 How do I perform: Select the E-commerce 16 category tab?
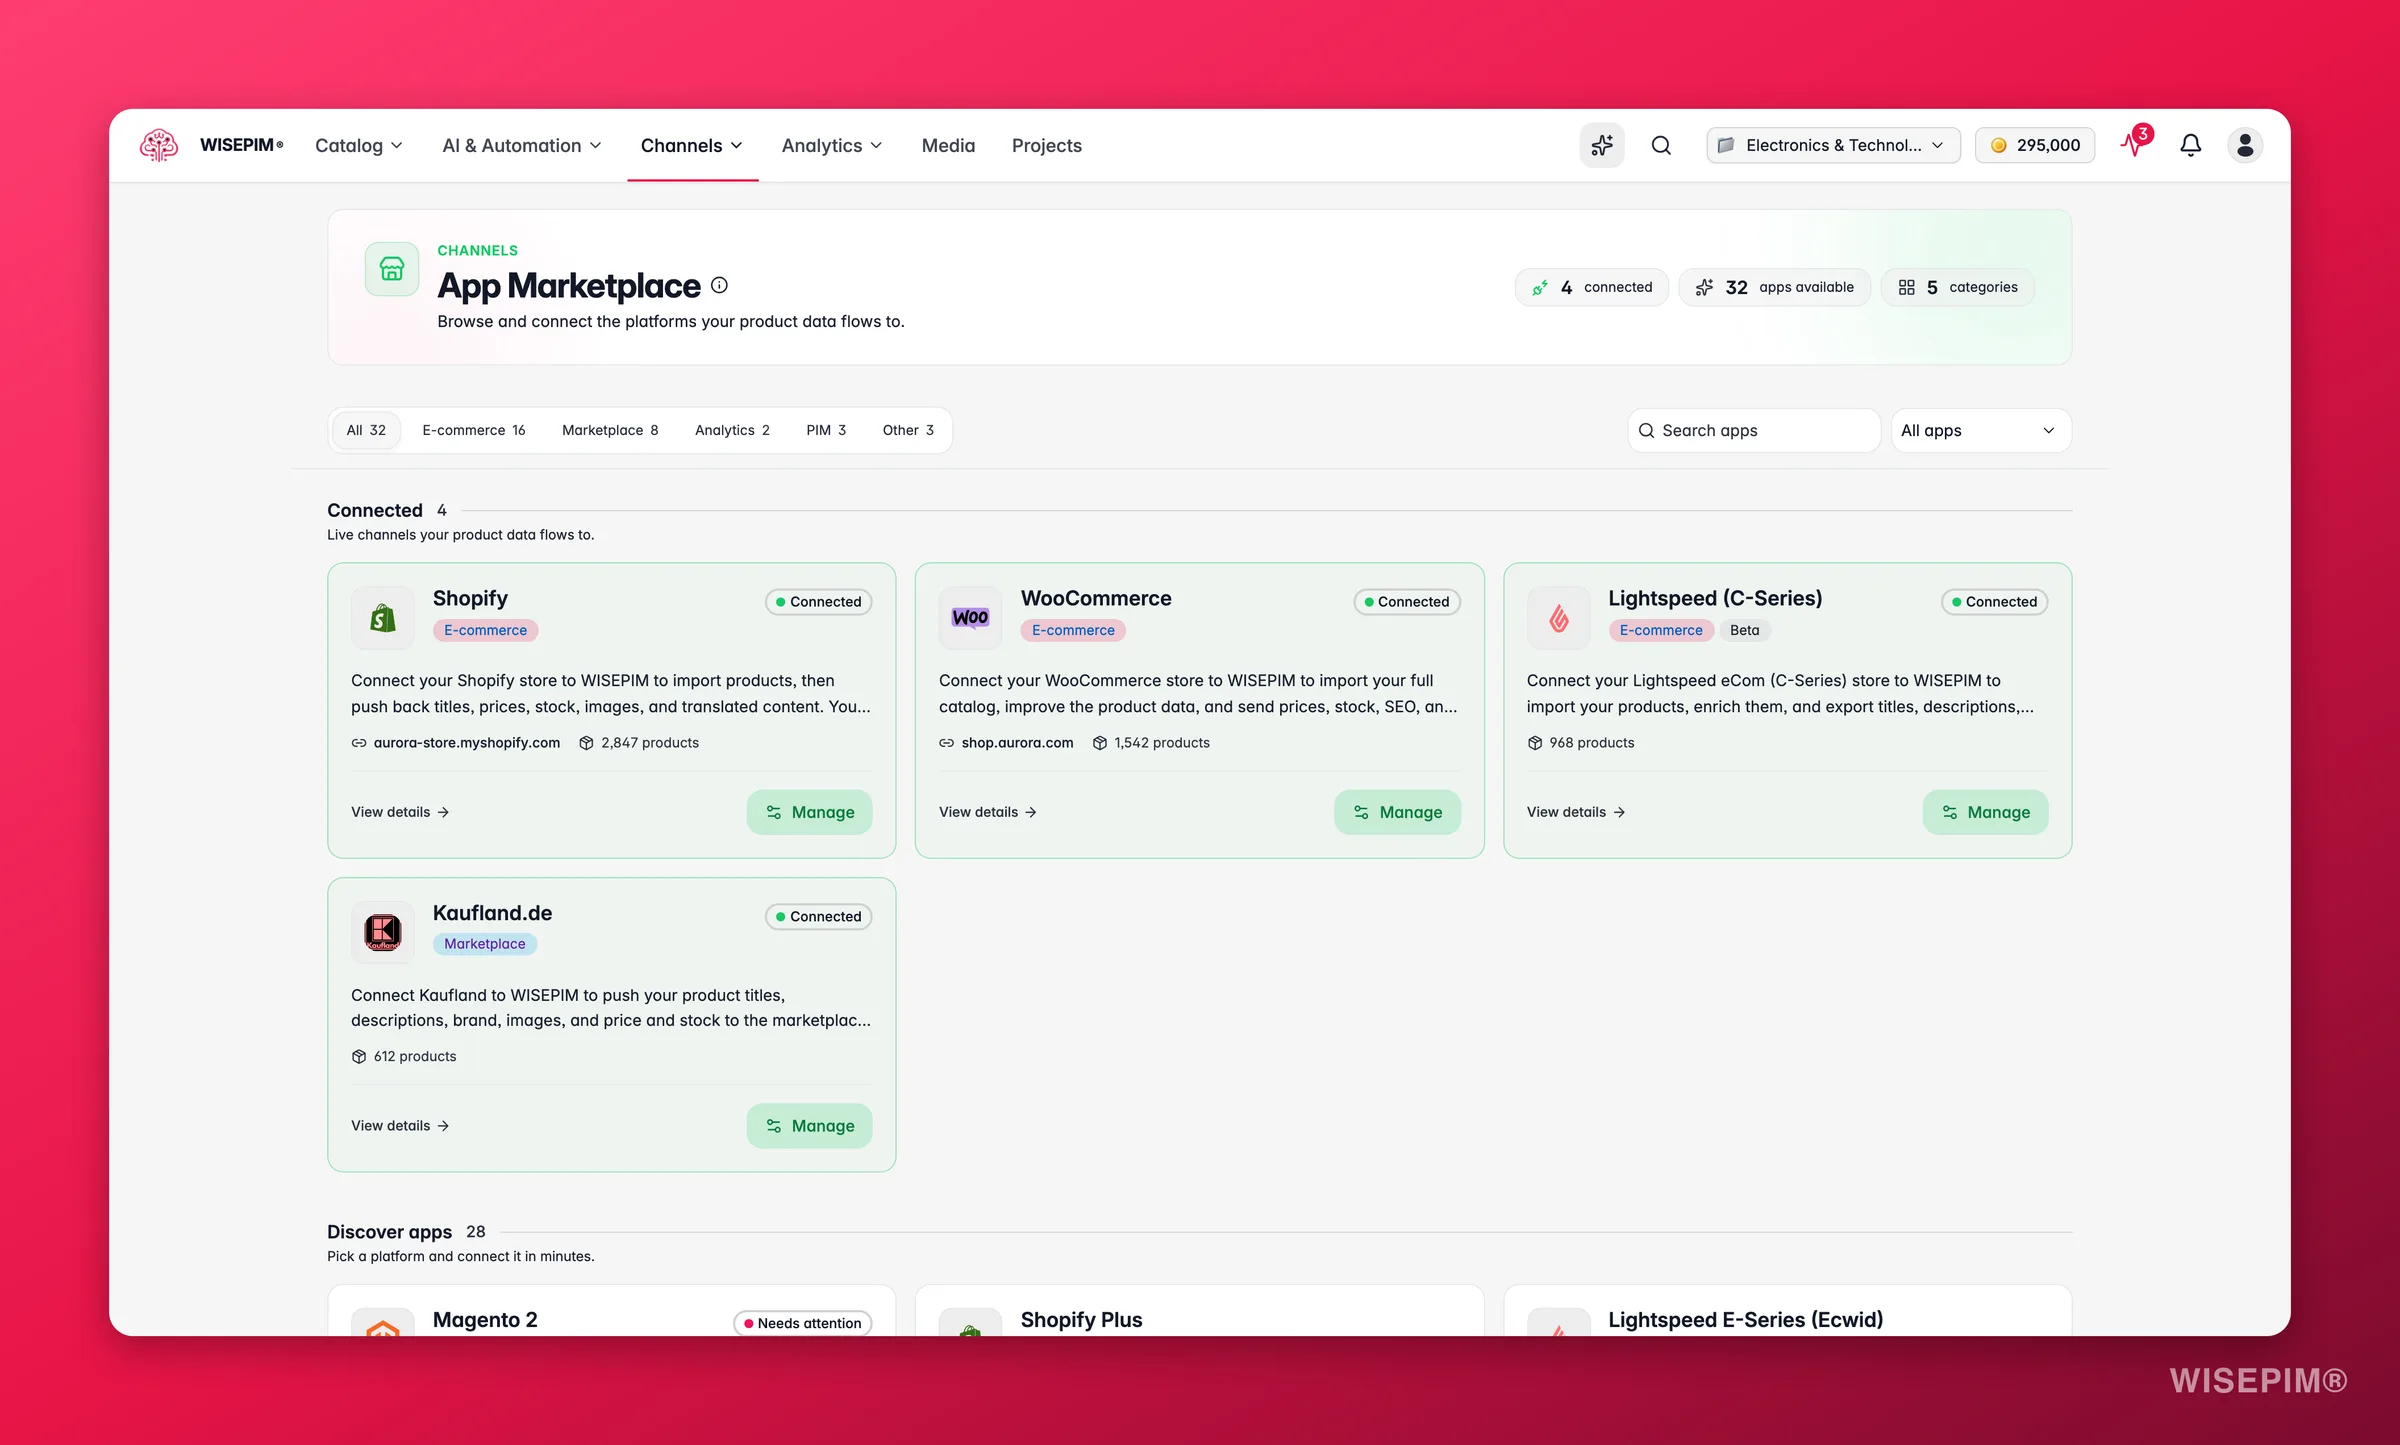(x=474, y=430)
